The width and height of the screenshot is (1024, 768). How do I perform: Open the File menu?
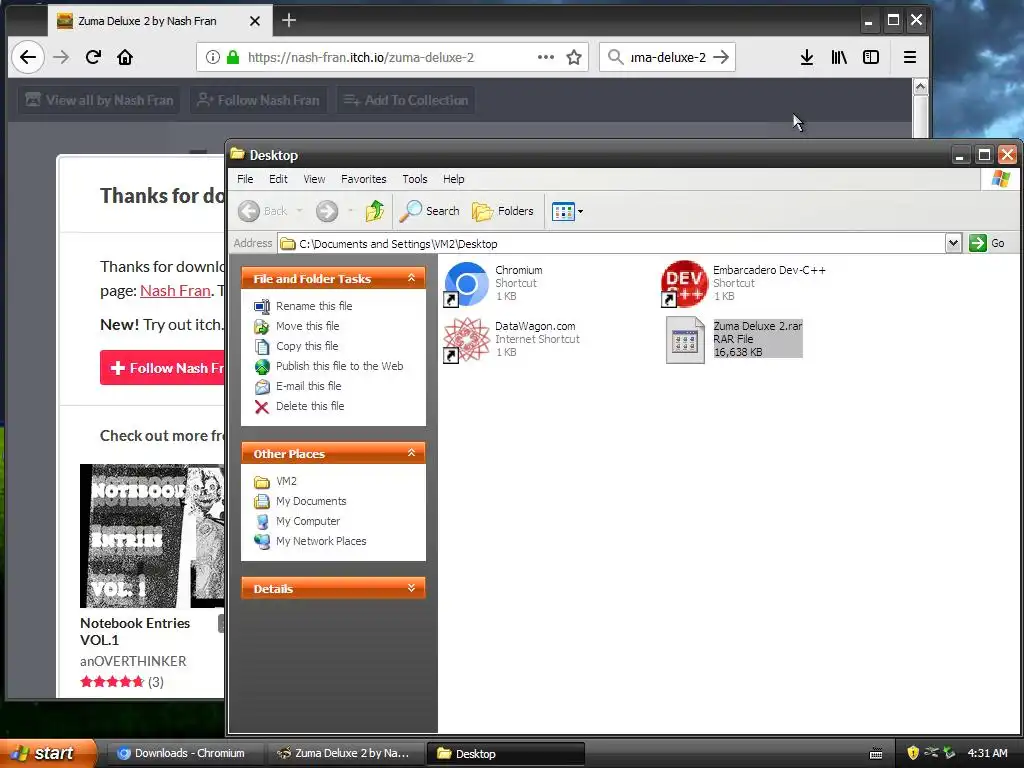pyautogui.click(x=245, y=179)
